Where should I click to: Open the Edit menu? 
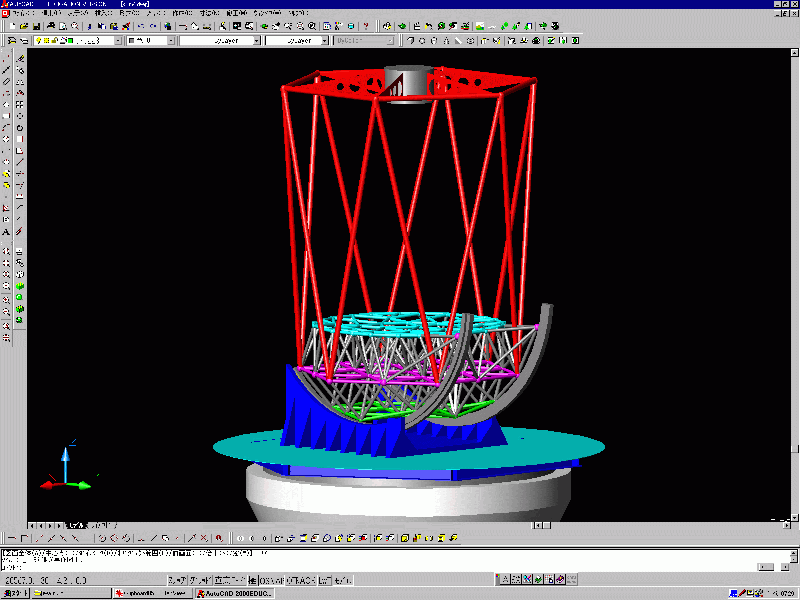51,13
